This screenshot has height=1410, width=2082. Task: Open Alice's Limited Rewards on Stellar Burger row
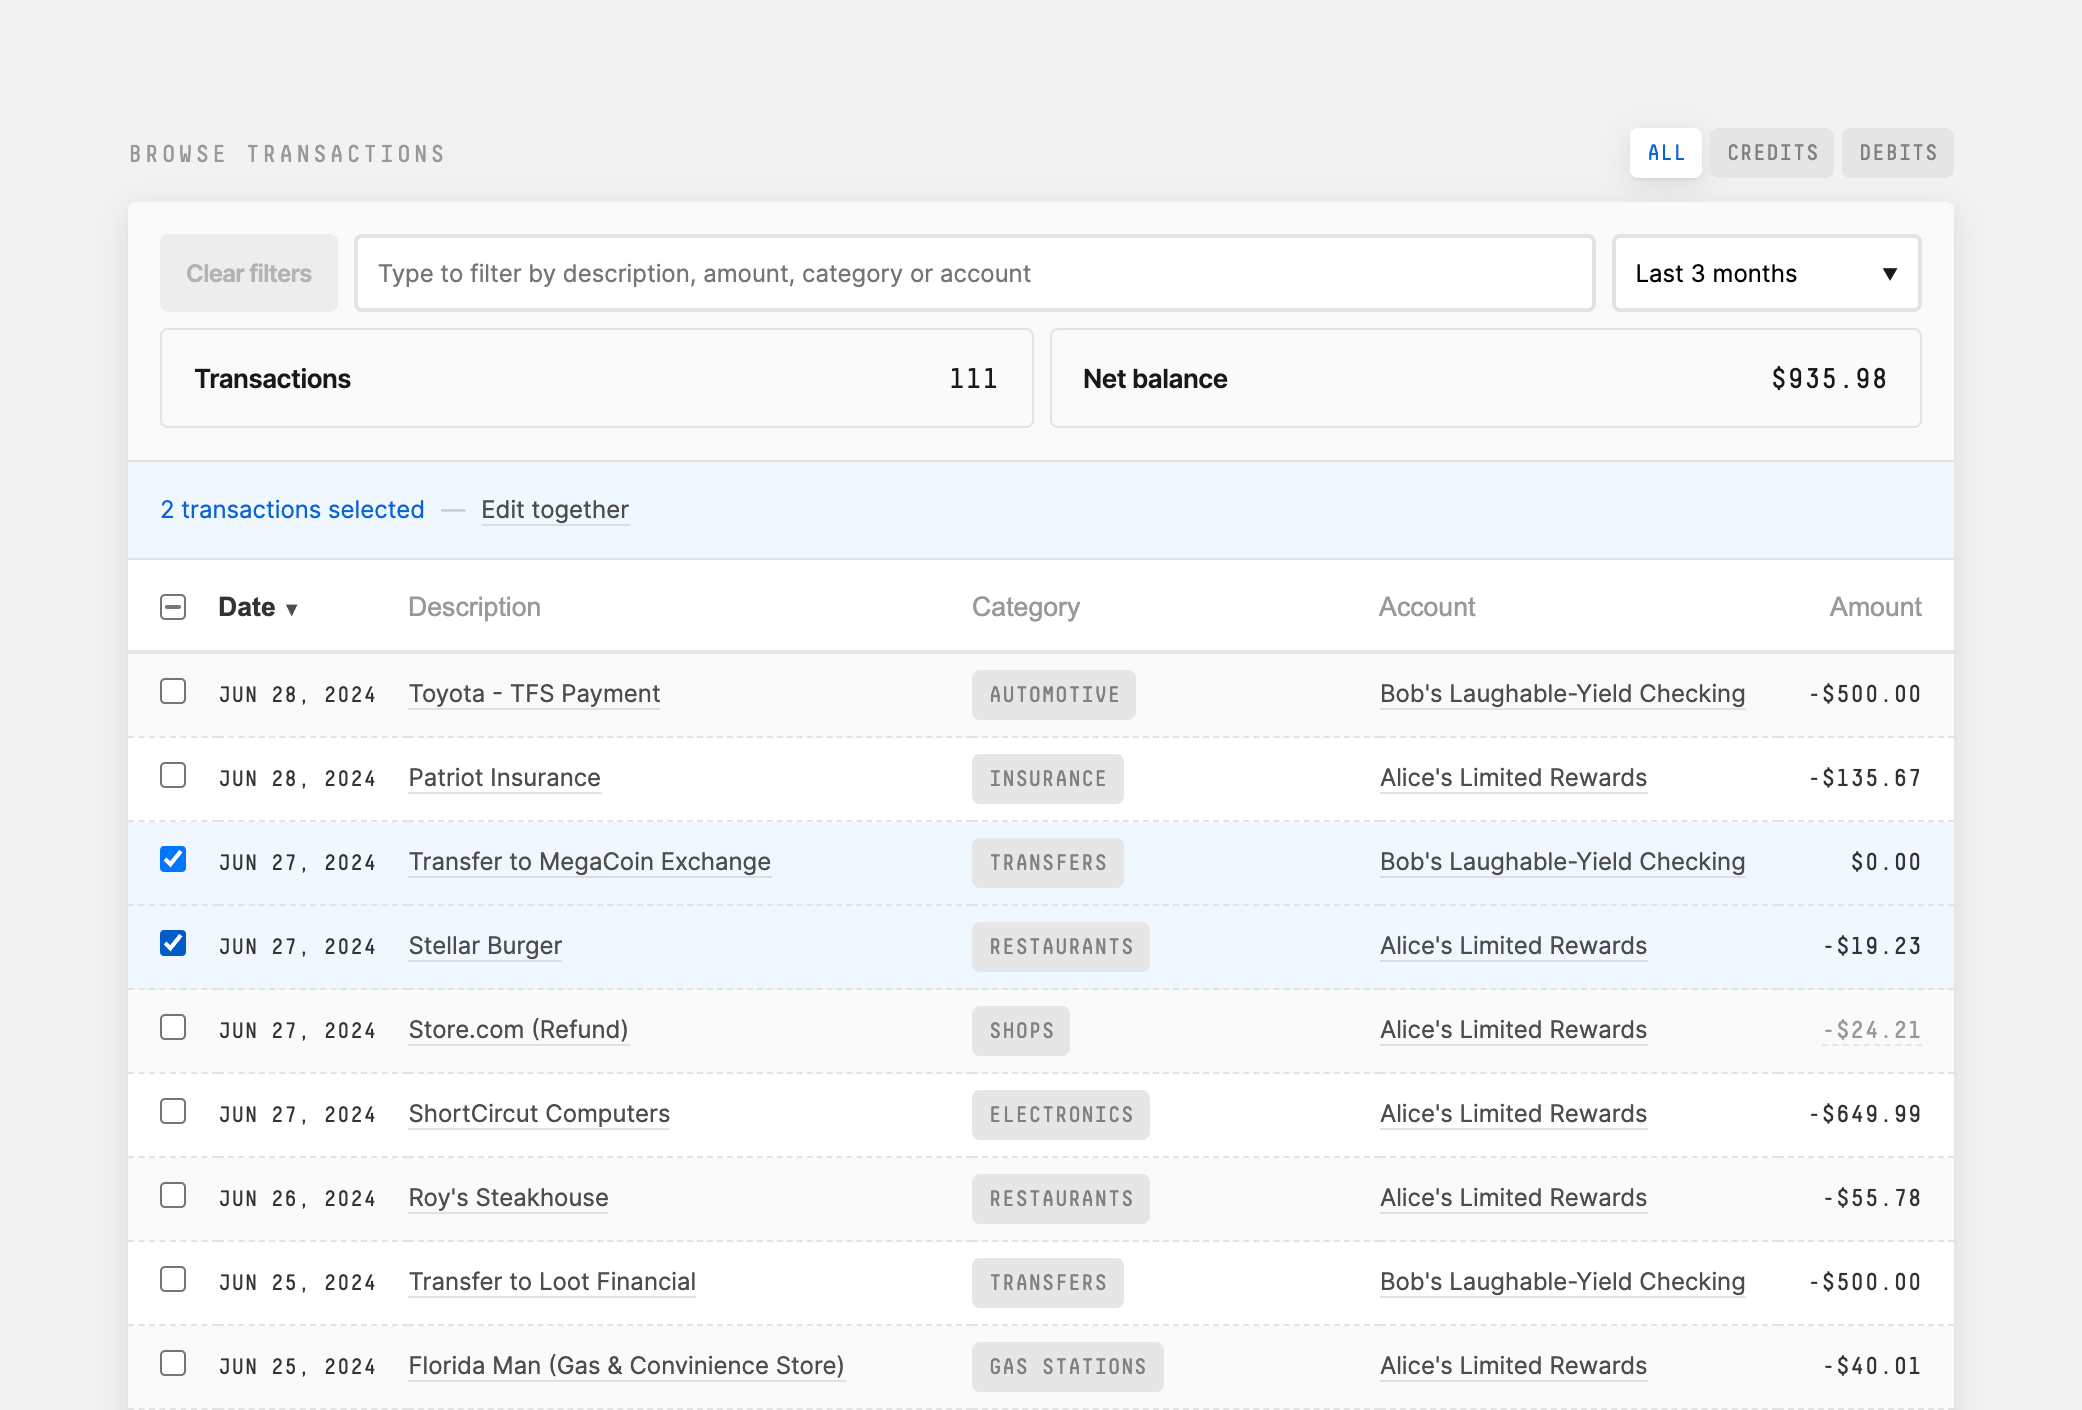[x=1514, y=946]
